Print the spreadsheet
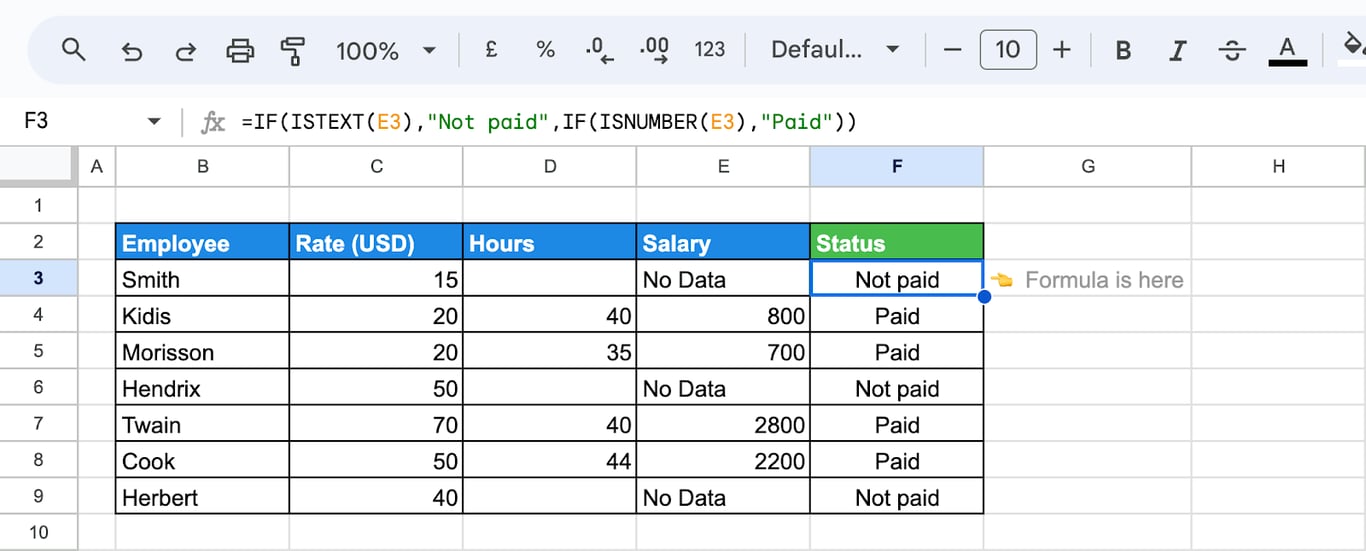The width and height of the screenshot is (1366, 551). 240,50
